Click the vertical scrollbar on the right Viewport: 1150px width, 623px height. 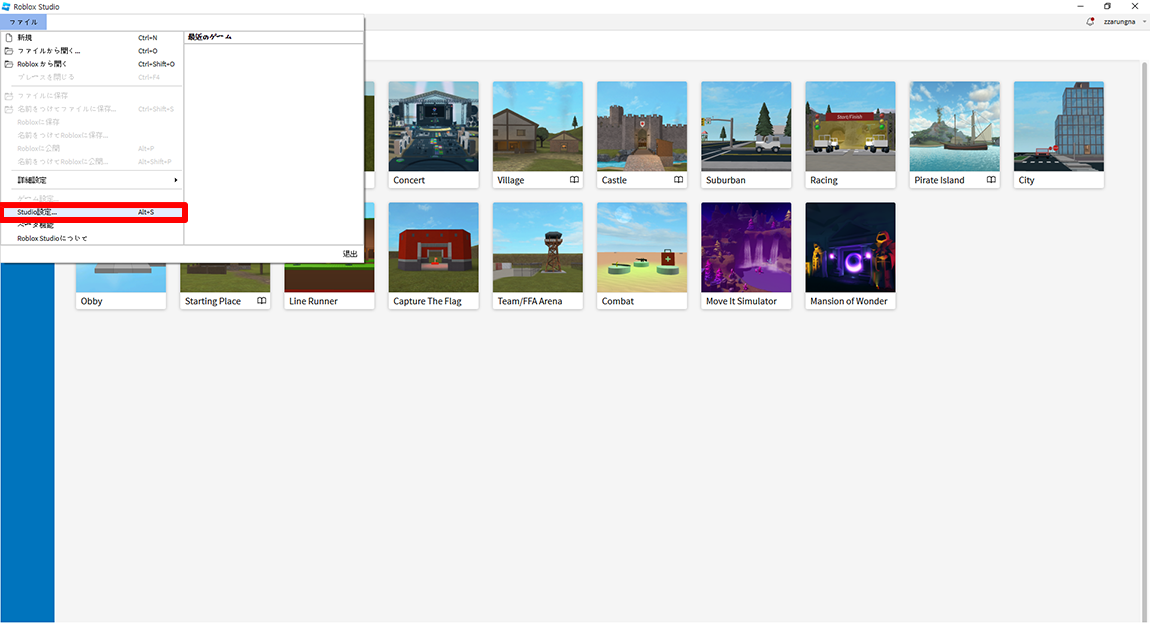coord(1146,341)
